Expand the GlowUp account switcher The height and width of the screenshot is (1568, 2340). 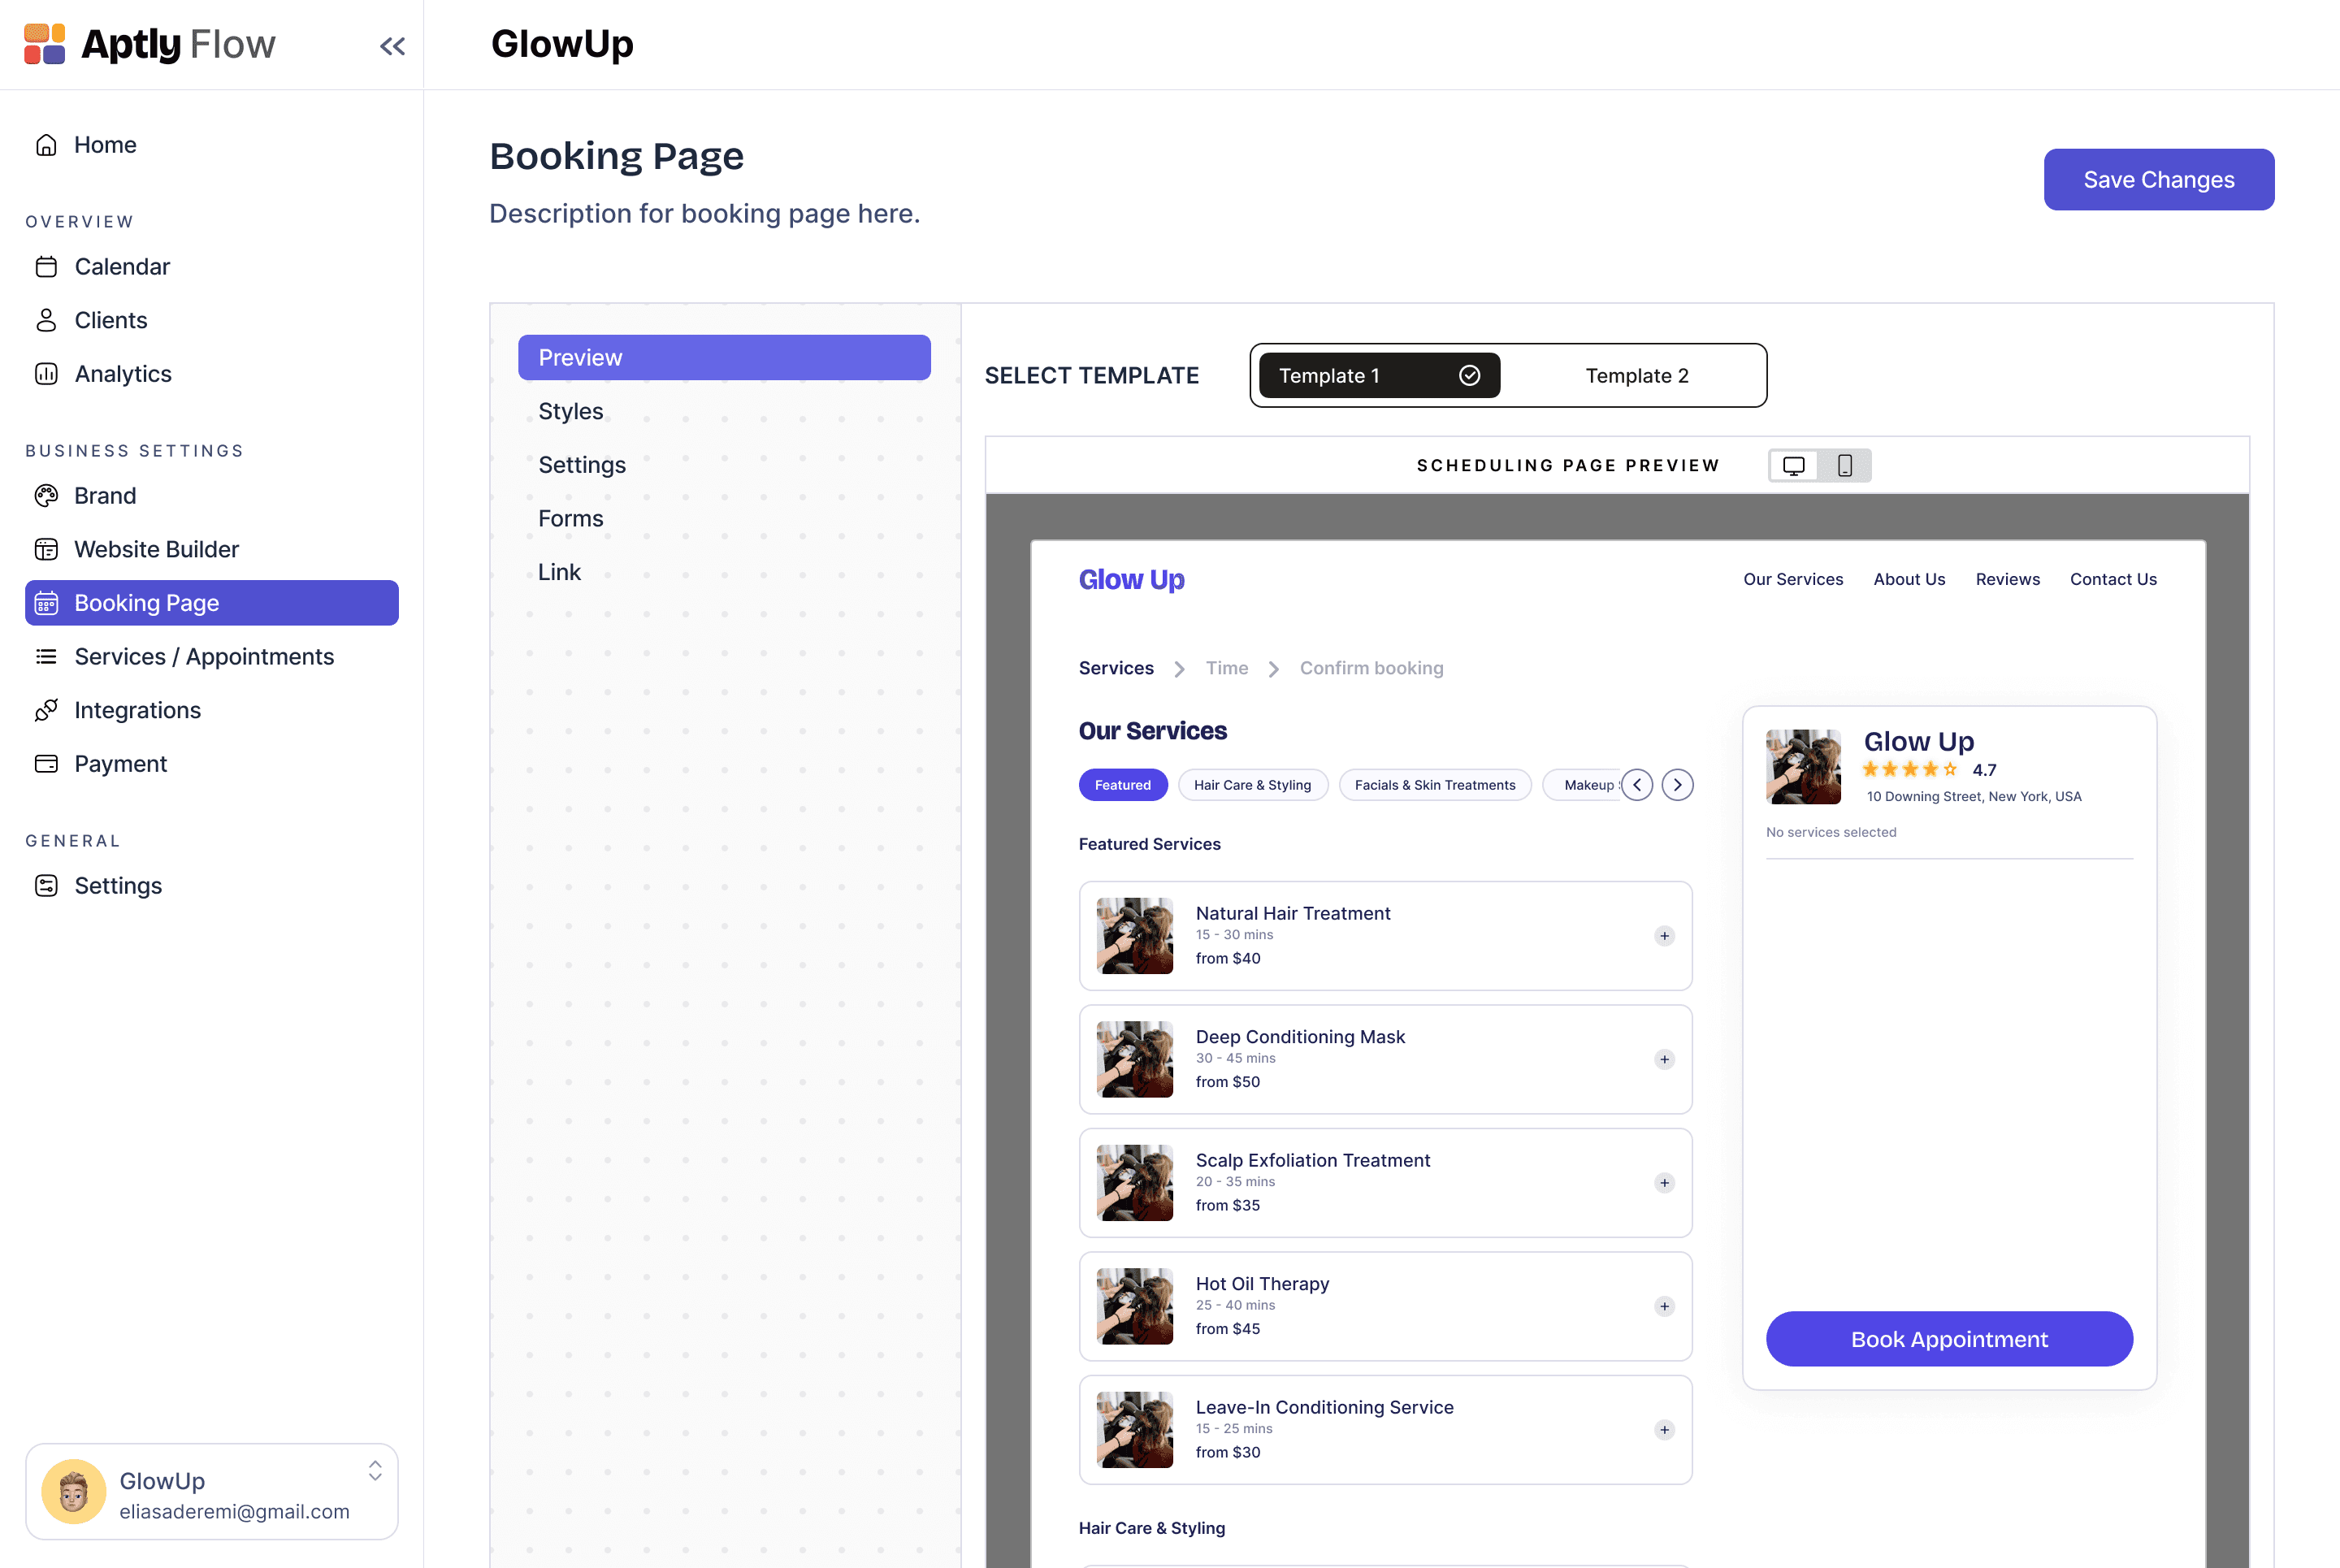coord(374,1471)
